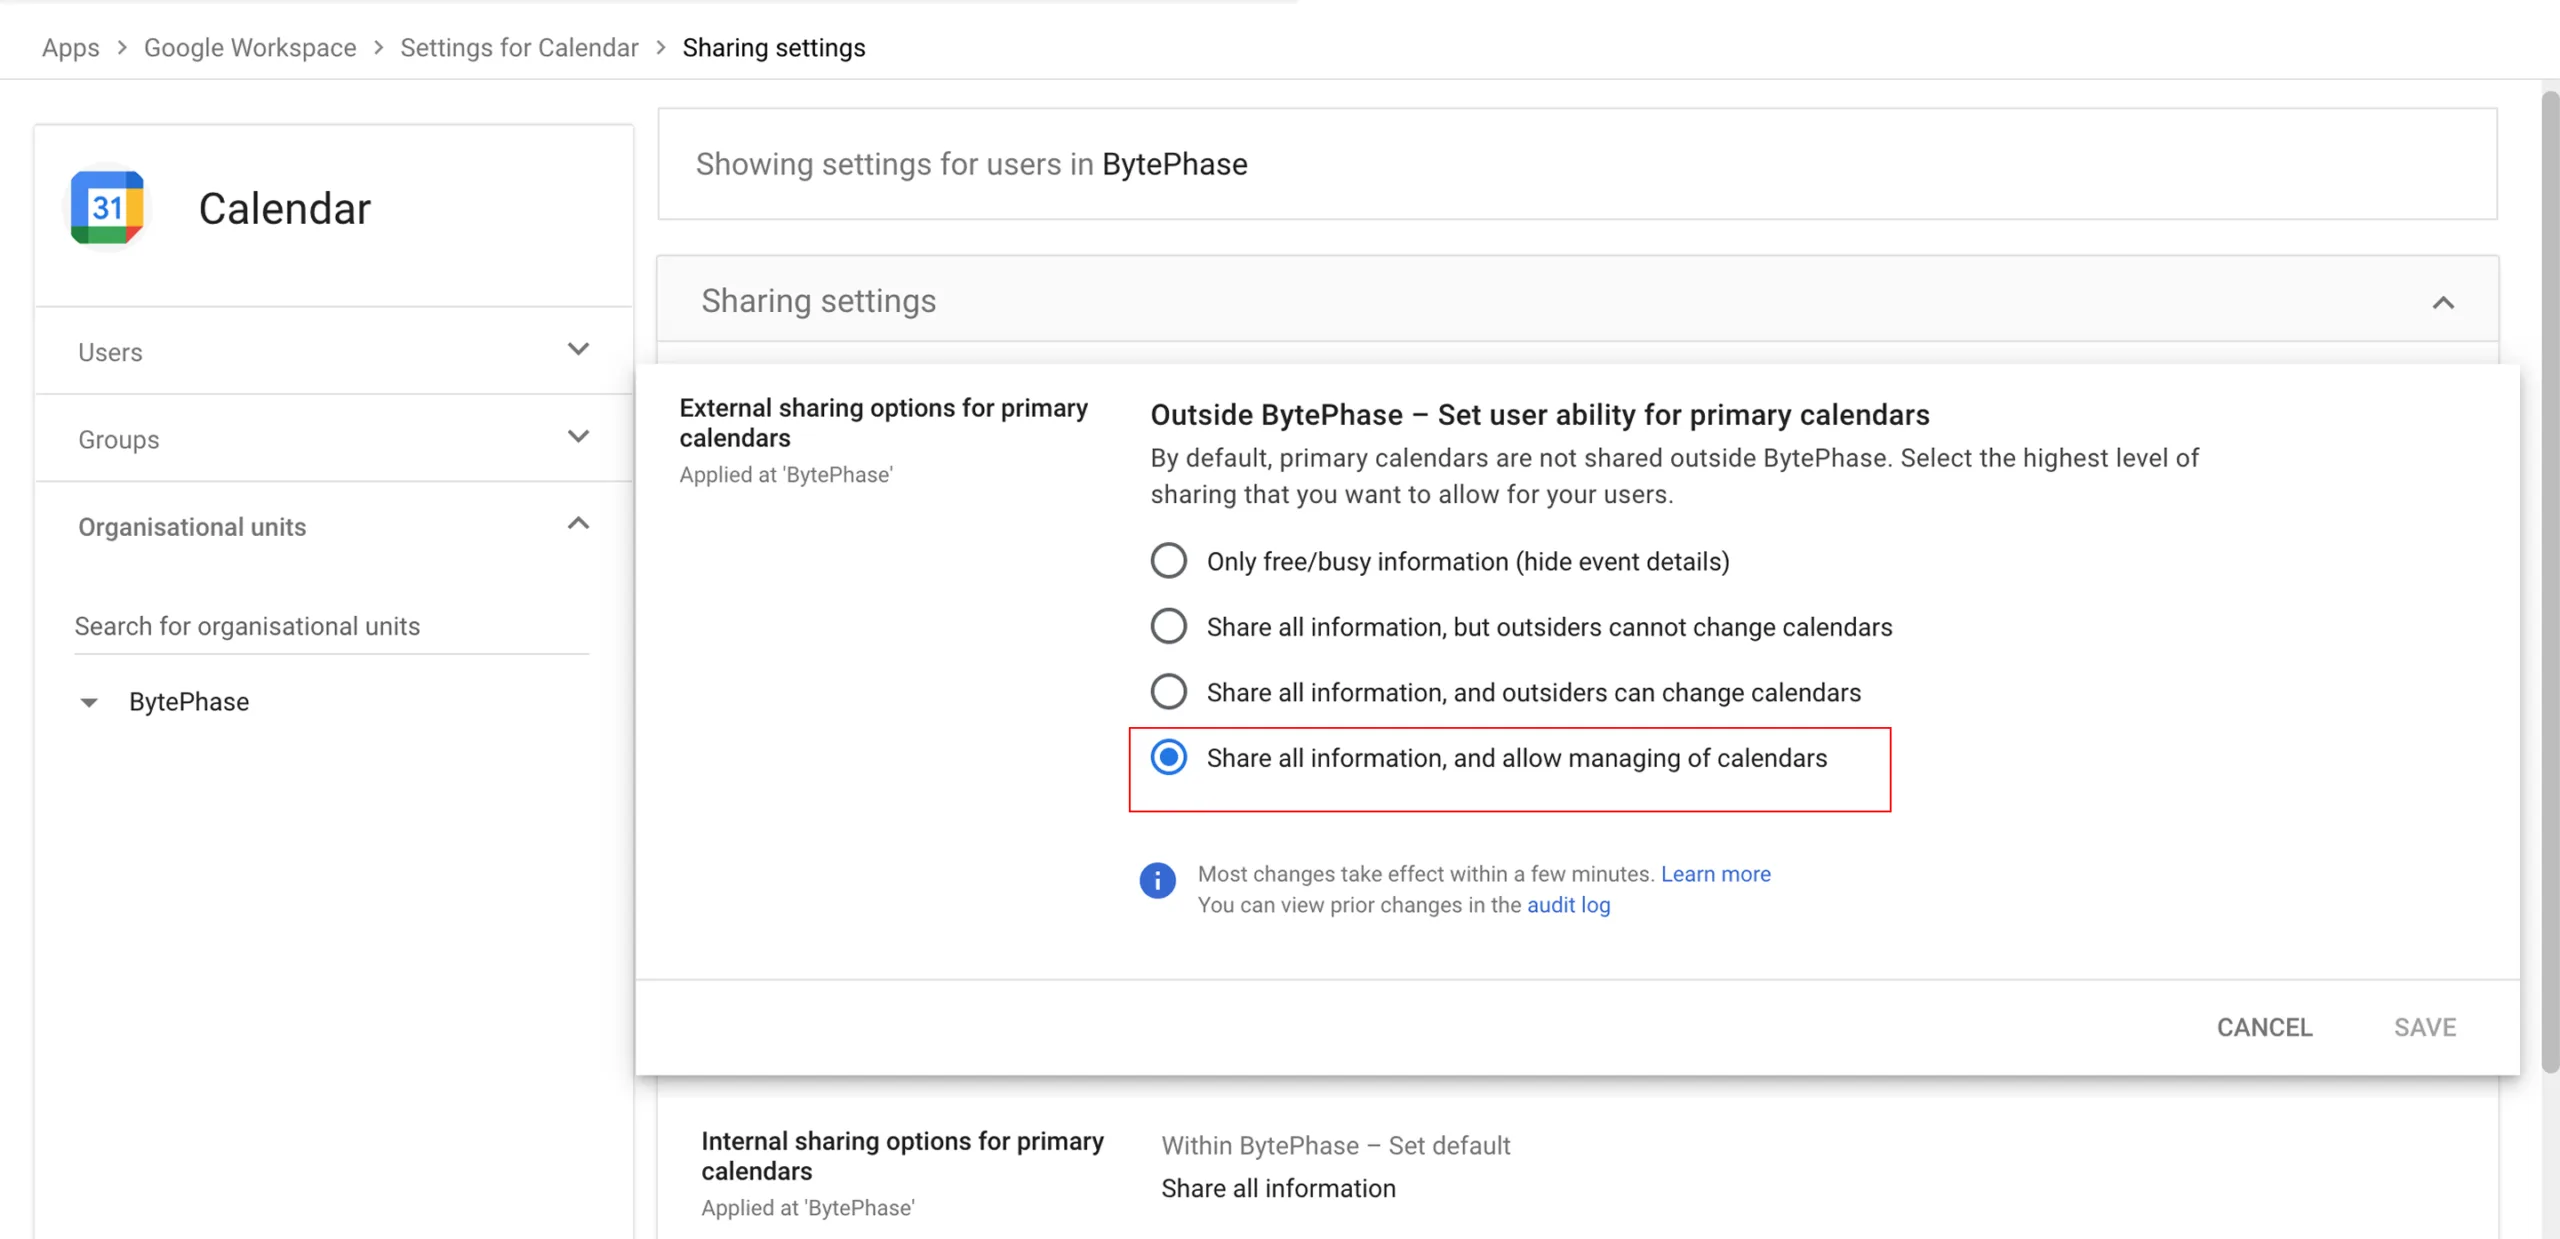Collapse the Sharing settings panel
This screenshot has width=2560, height=1239.
[2444, 301]
